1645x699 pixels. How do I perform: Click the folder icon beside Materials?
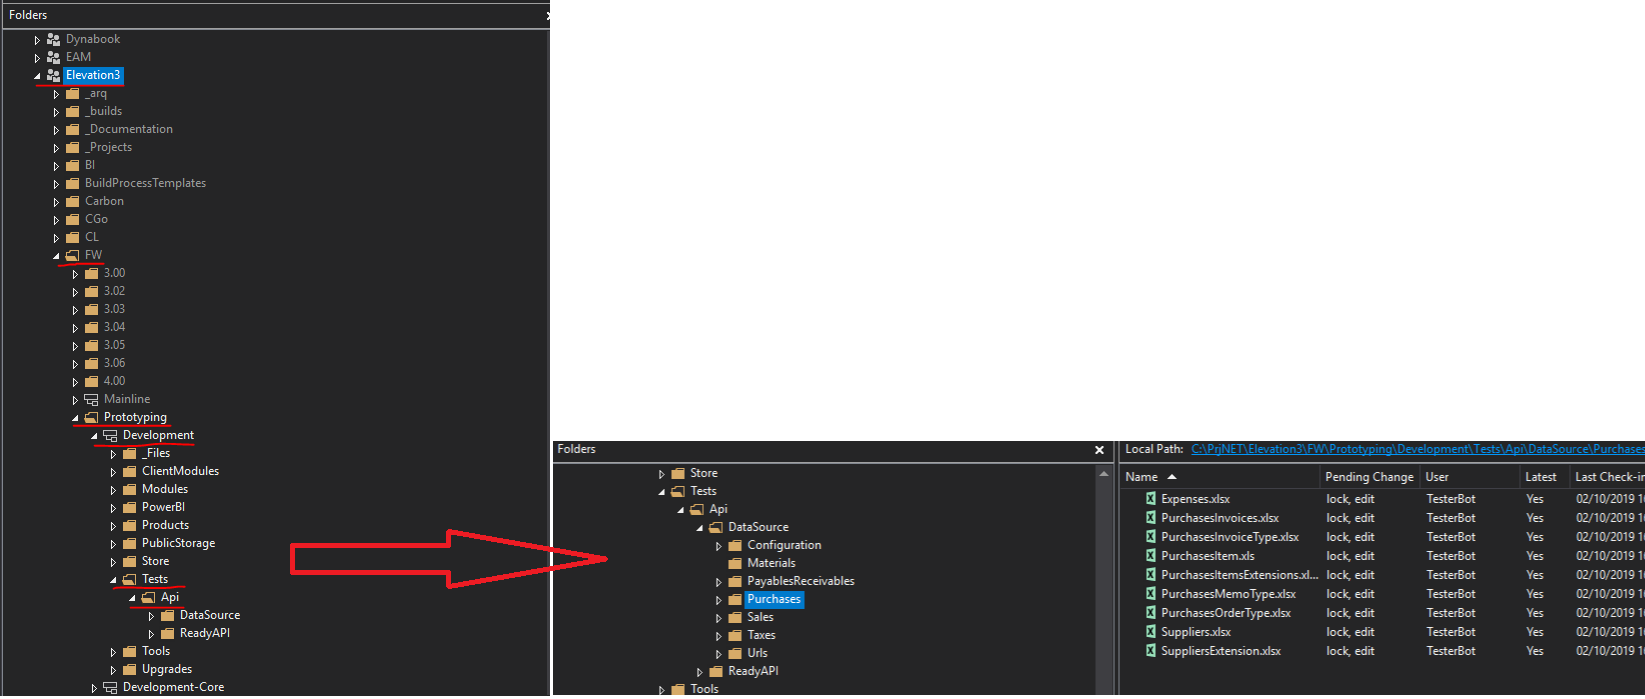pos(735,563)
